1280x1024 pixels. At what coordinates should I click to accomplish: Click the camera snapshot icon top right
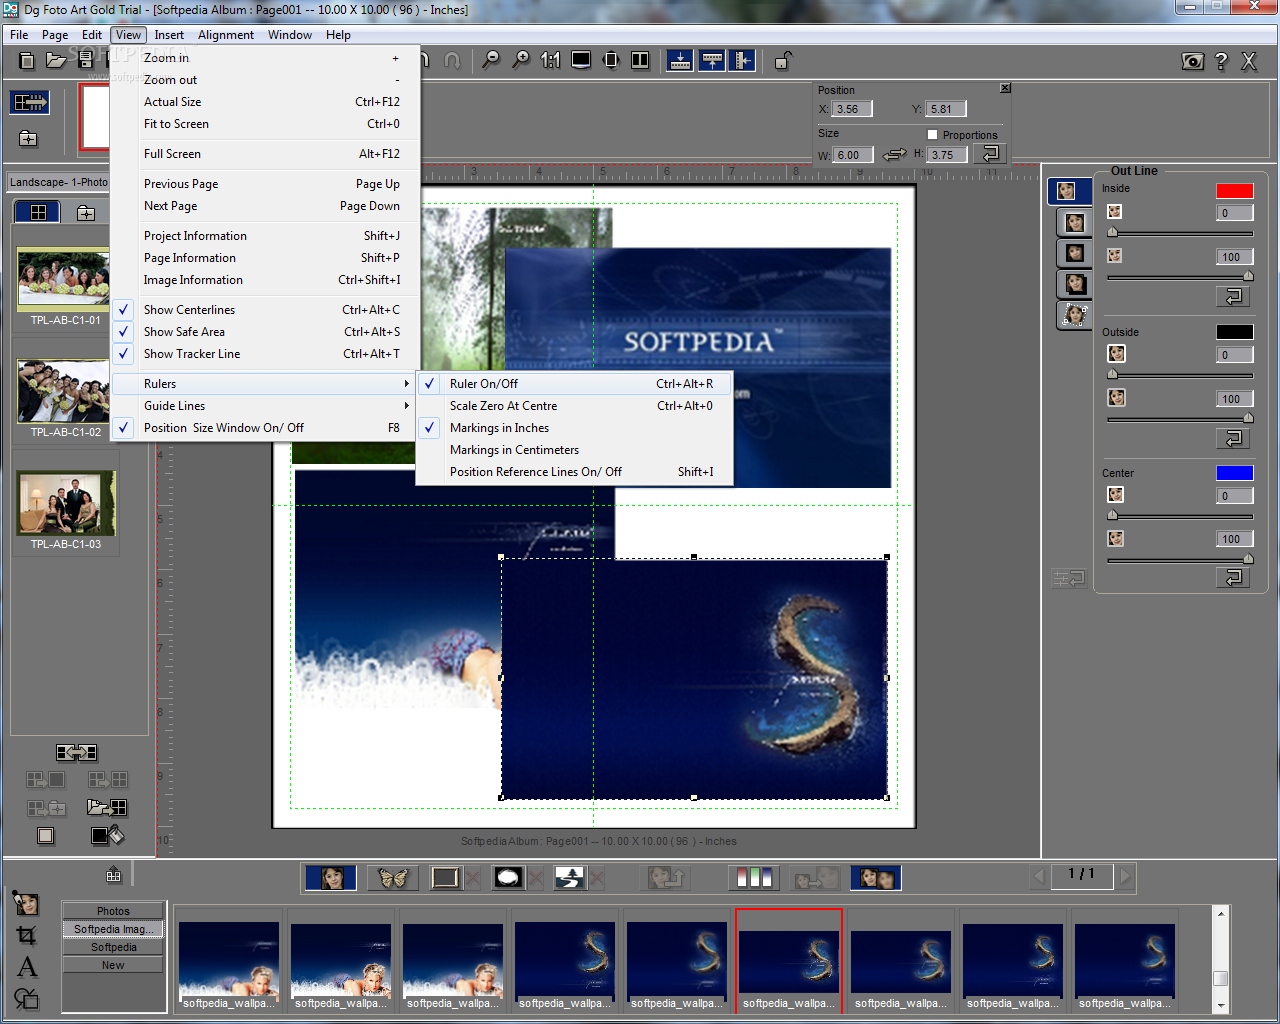[x=1192, y=61]
